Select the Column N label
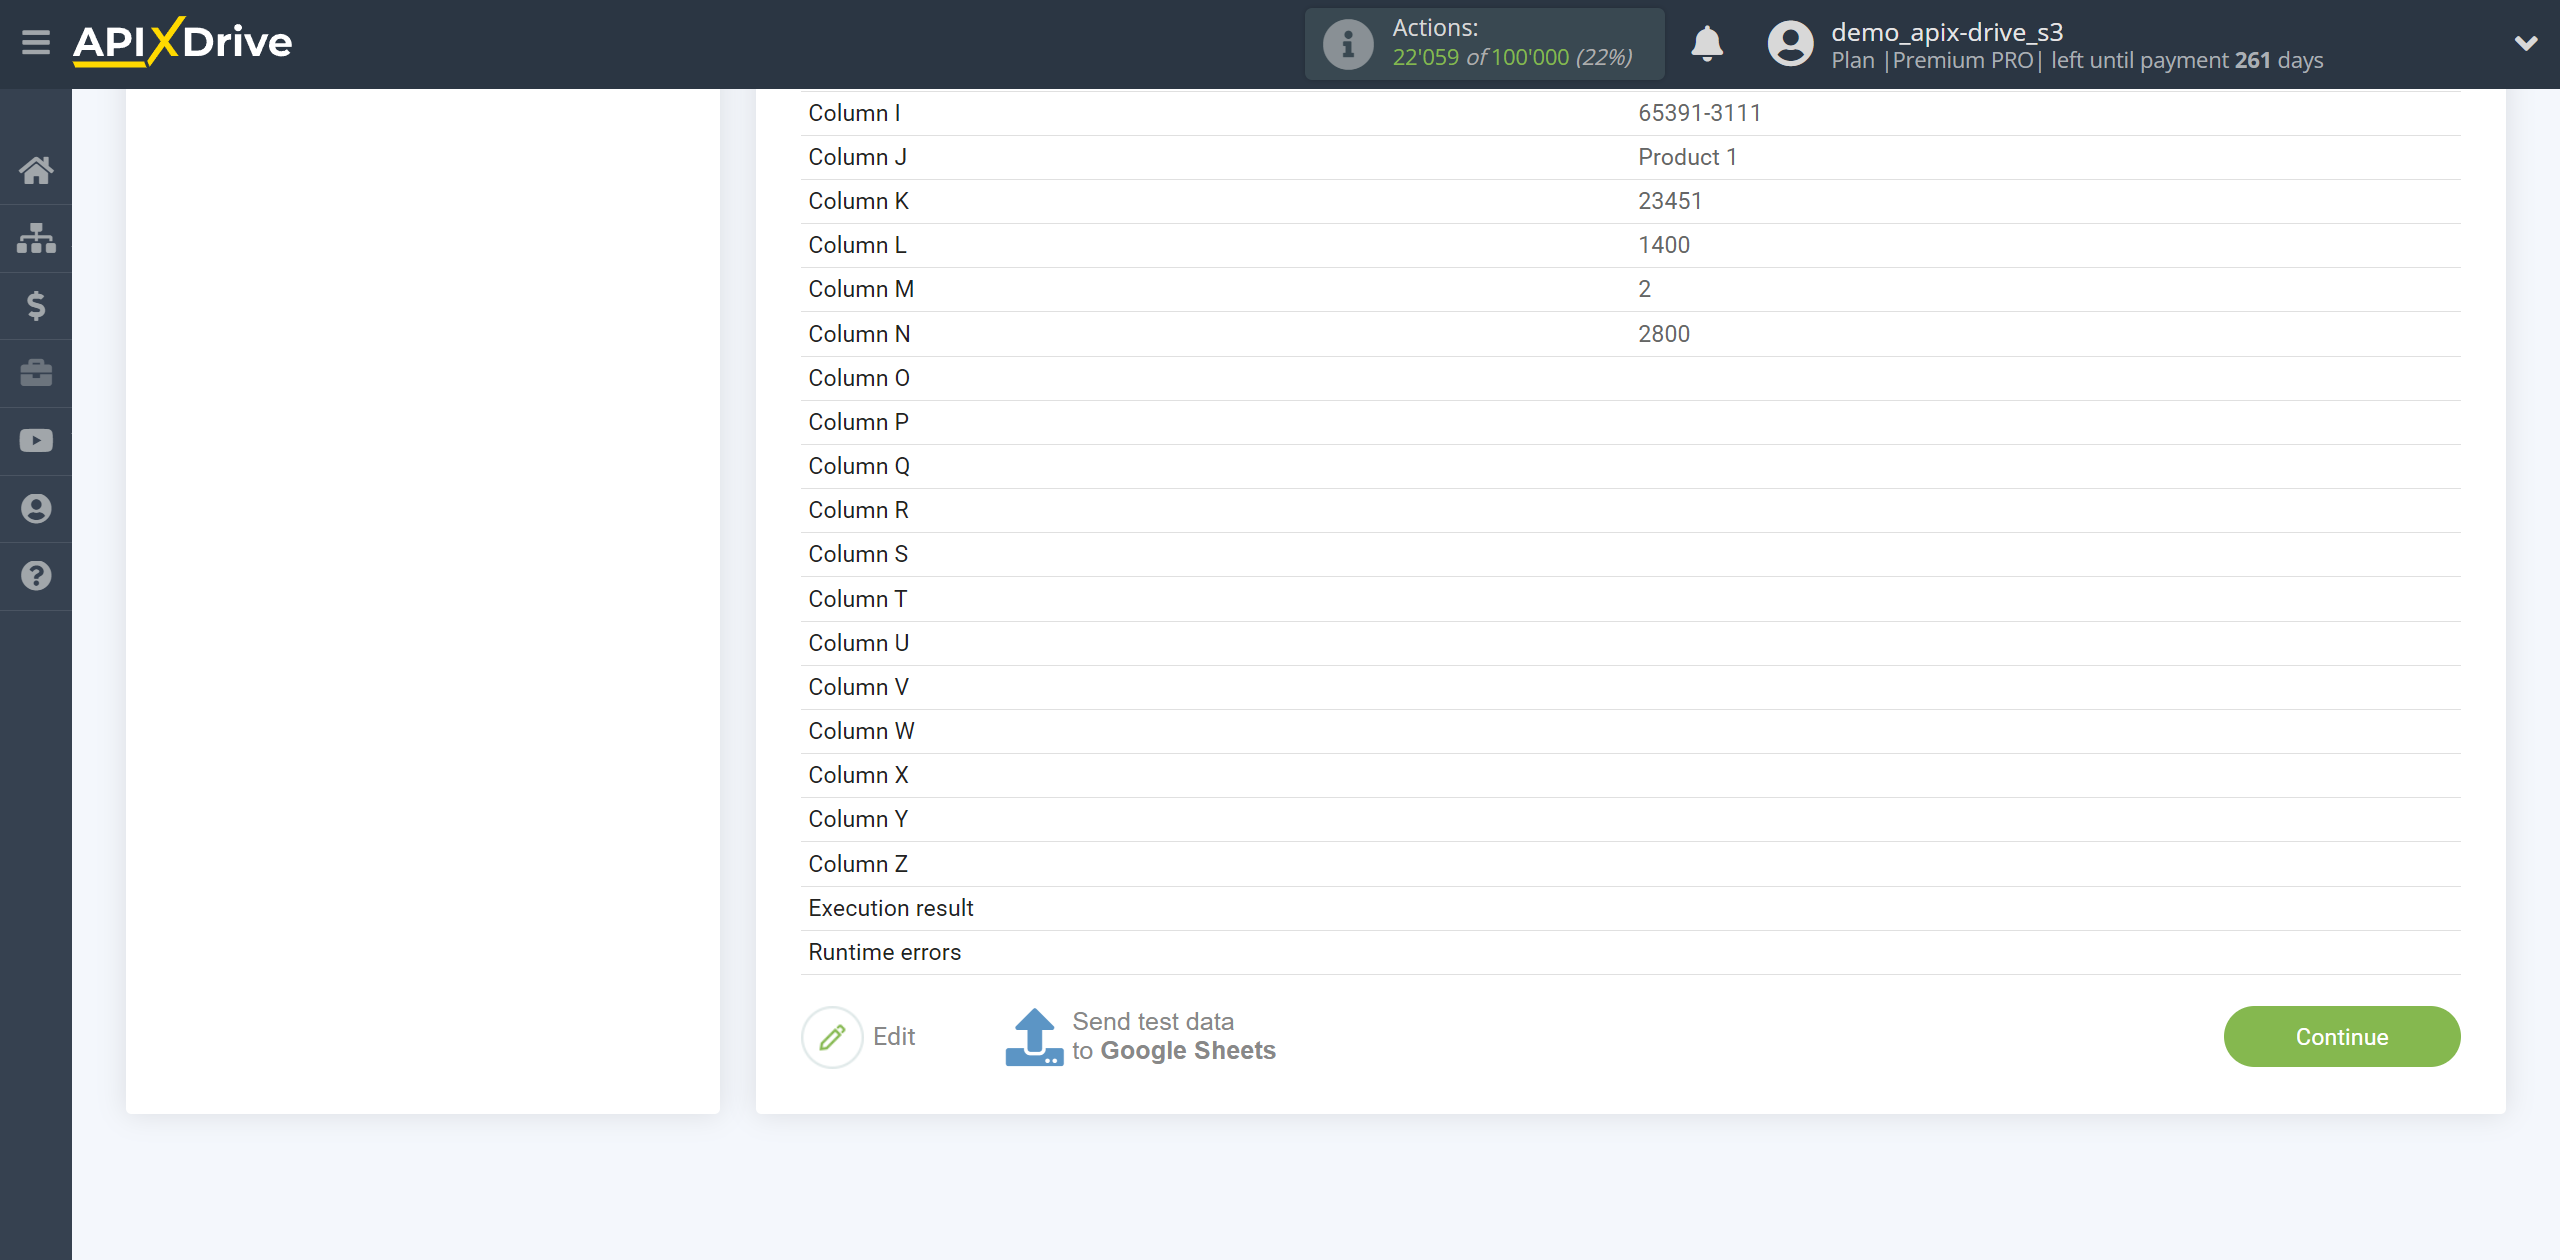 860,334
